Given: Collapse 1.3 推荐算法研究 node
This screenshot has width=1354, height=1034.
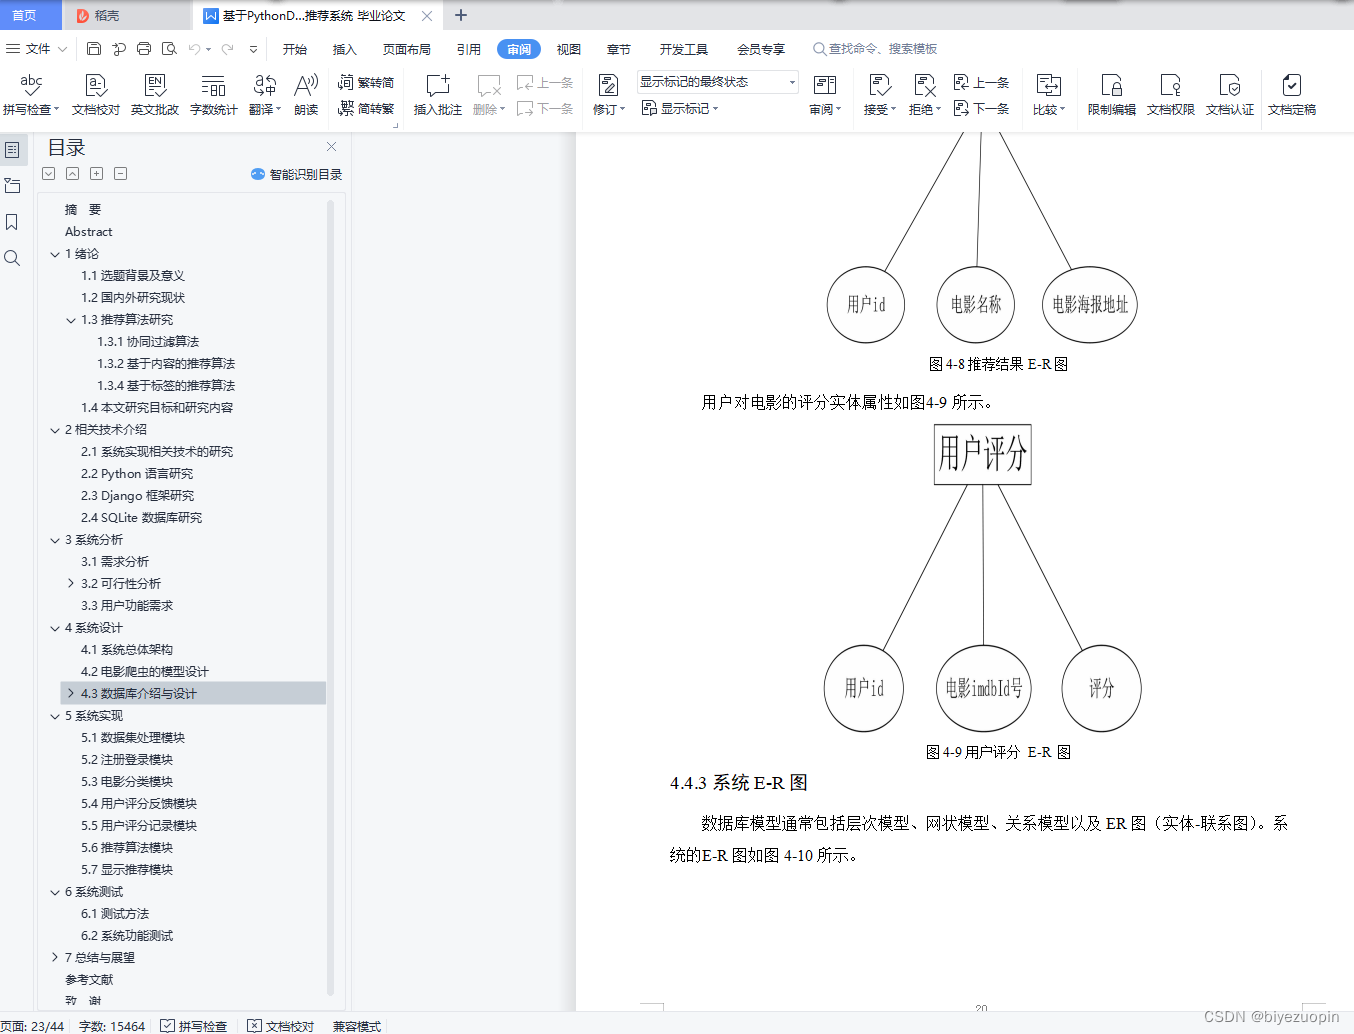Looking at the screenshot, I should click(x=71, y=320).
